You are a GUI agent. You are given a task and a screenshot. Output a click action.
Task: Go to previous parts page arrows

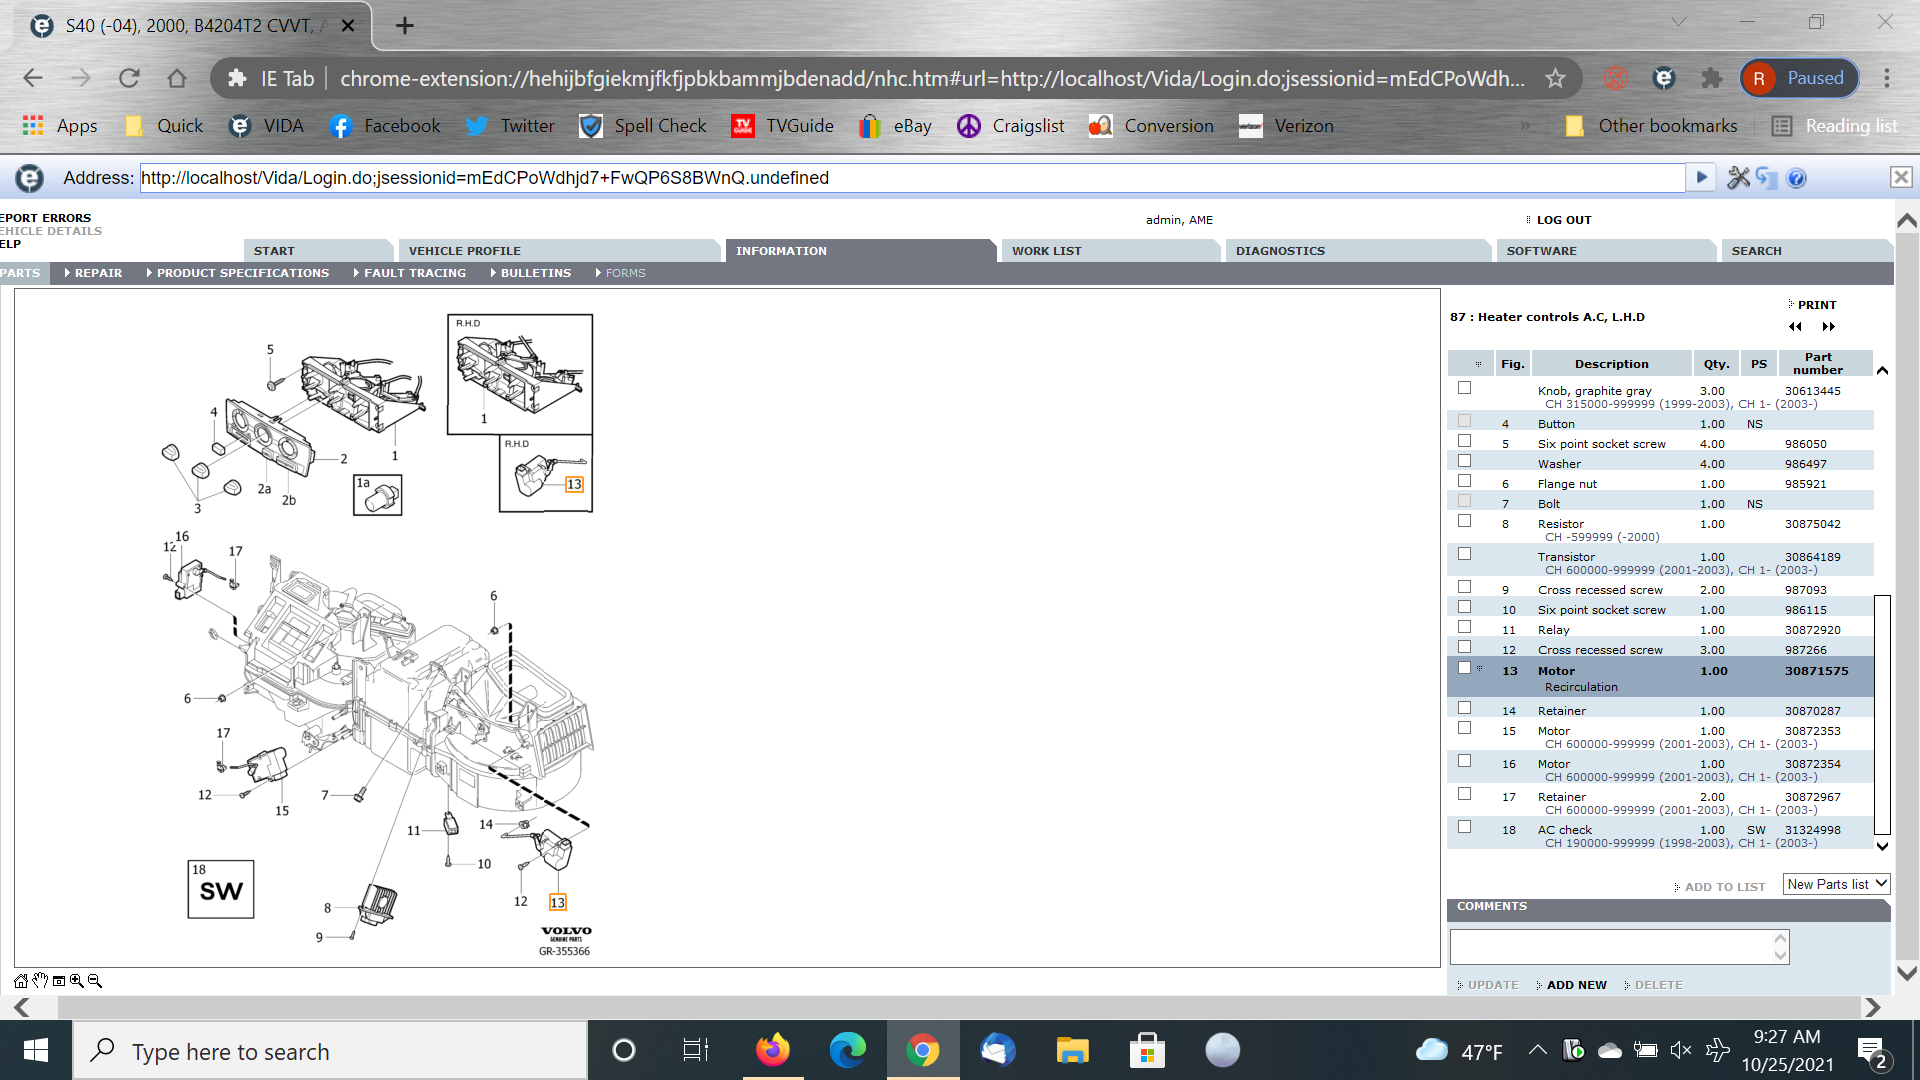pos(1795,327)
